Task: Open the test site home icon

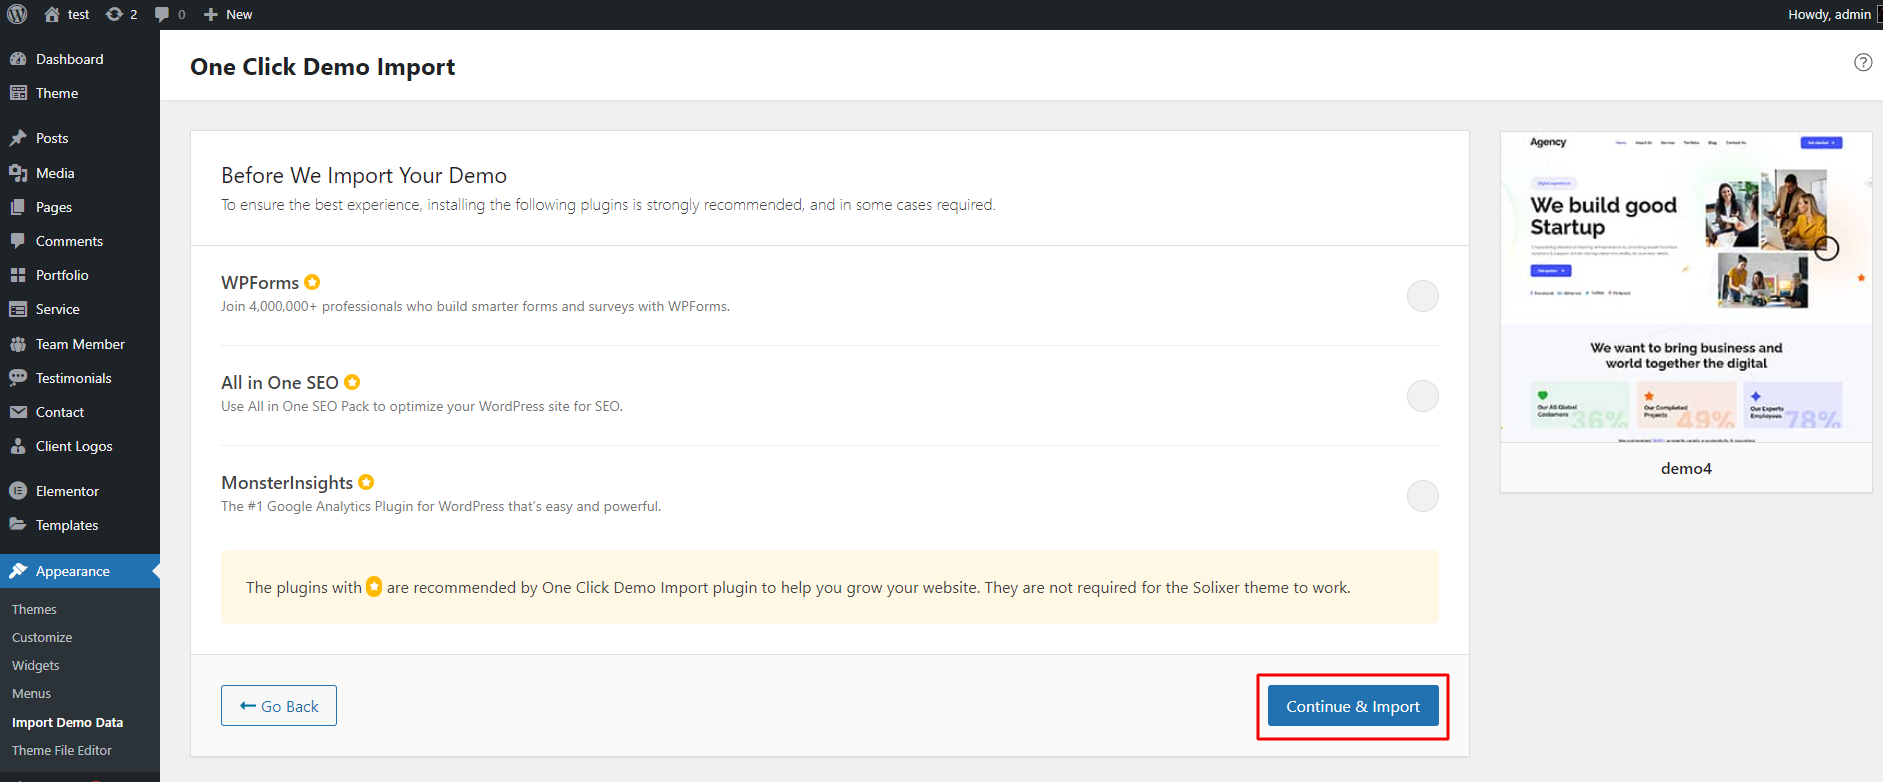Action: point(52,14)
